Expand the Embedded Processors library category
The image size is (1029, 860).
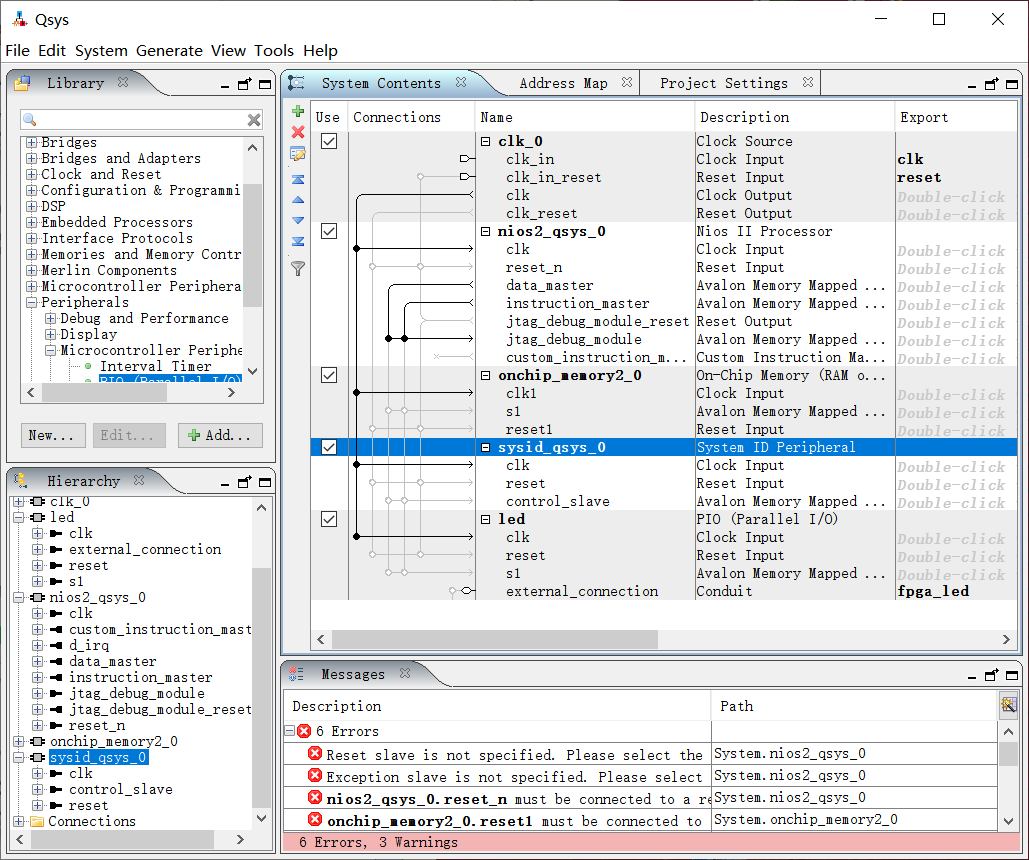point(31,223)
